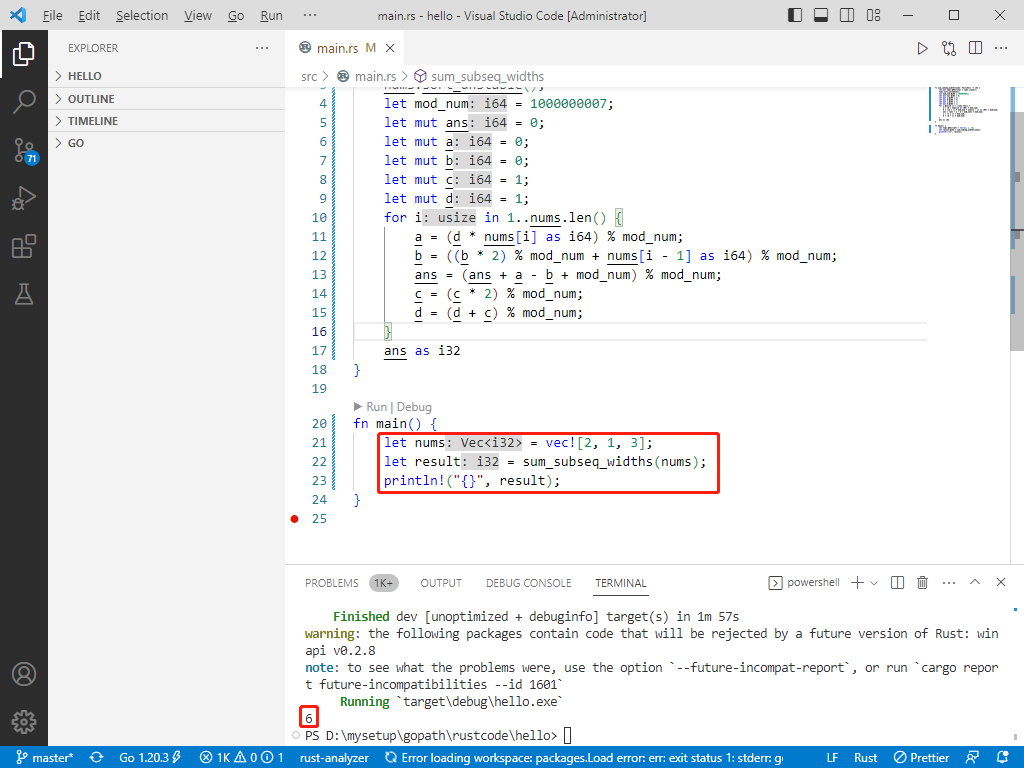Viewport: 1024px width, 768px height.
Task: Change the Rust language mode
Action: (865, 758)
